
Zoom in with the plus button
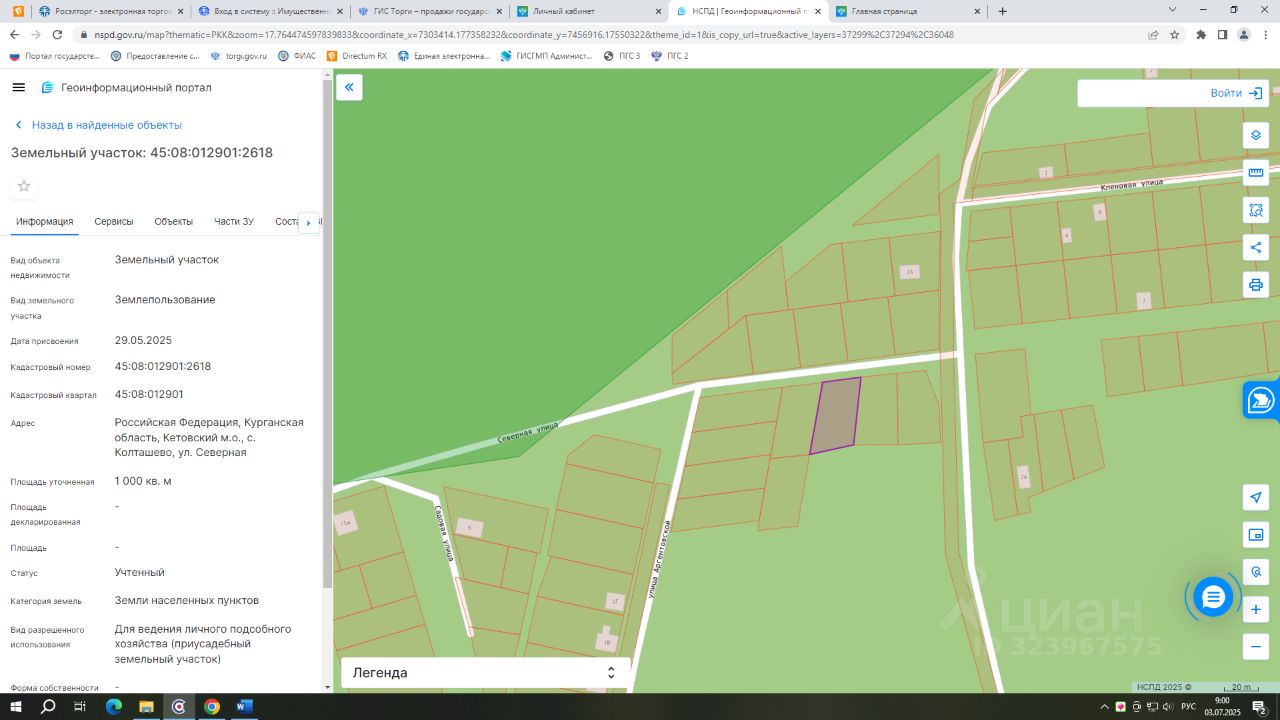coord(1256,609)
